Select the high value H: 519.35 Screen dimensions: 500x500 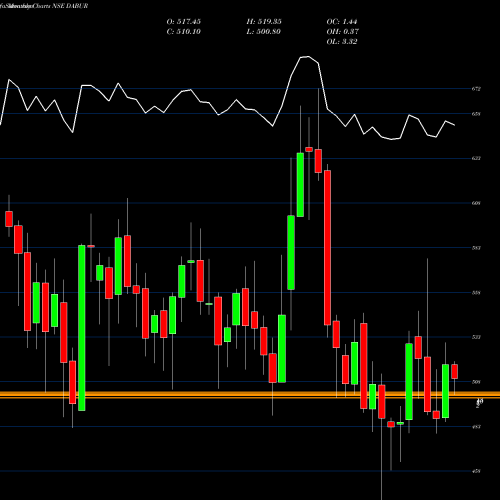click(x=264, y=22)
